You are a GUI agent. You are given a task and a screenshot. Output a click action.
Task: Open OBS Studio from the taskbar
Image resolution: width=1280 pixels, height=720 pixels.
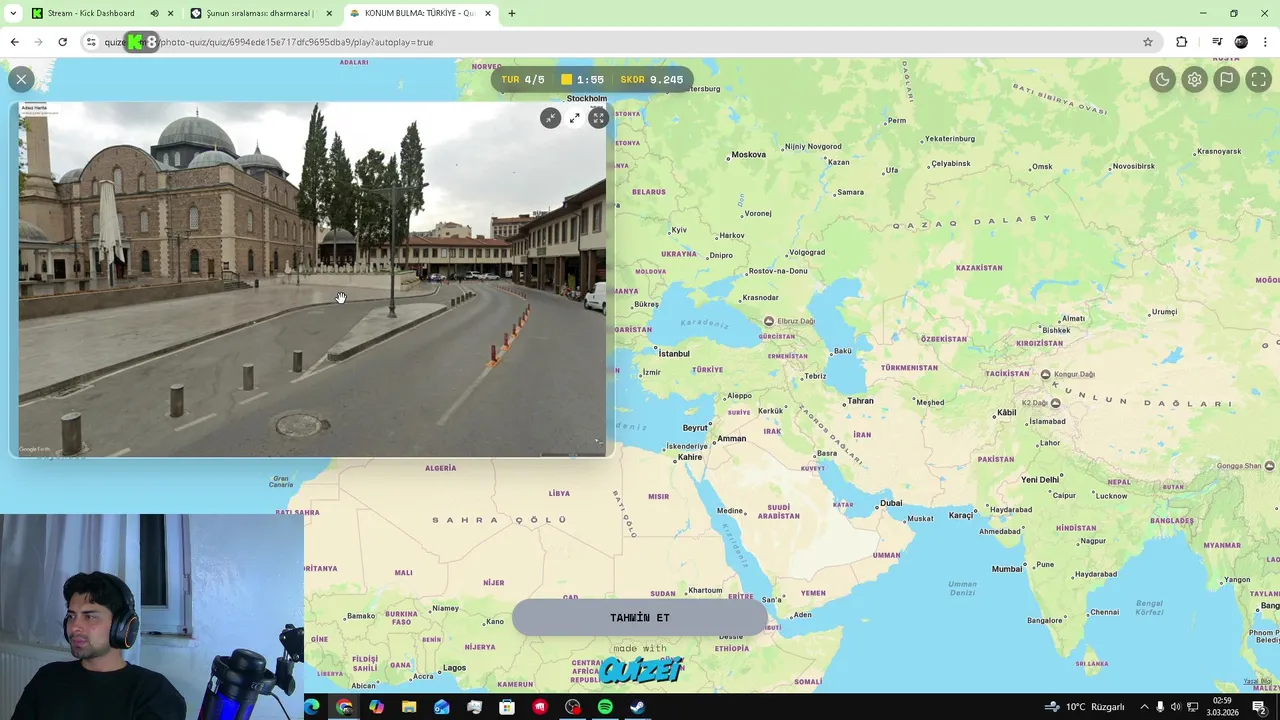click(x=572, y=707)
